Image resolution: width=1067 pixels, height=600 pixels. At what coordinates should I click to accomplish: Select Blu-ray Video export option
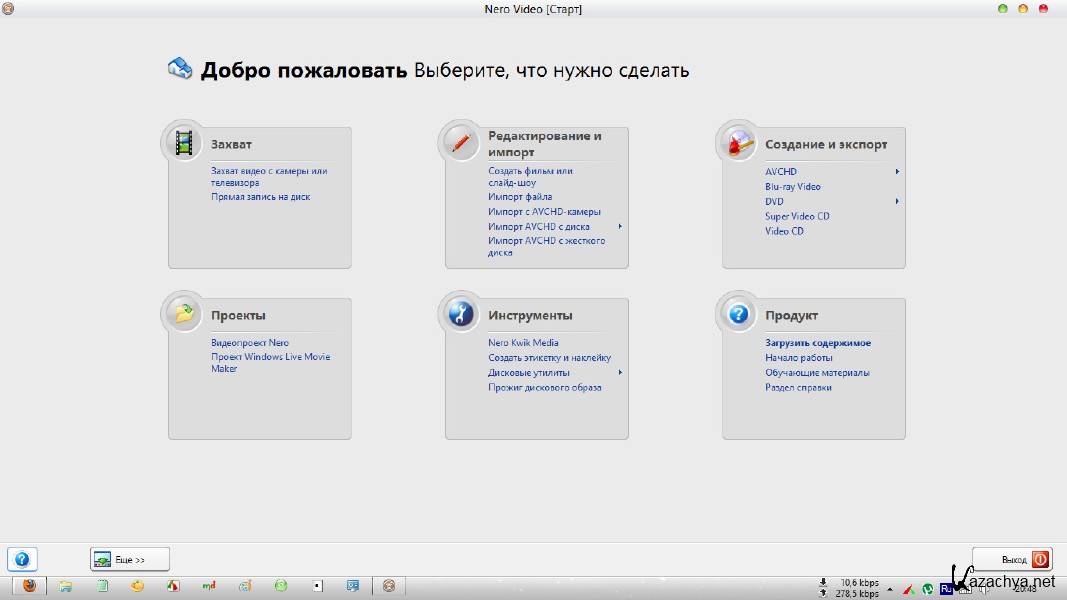(x=792, y=187)
